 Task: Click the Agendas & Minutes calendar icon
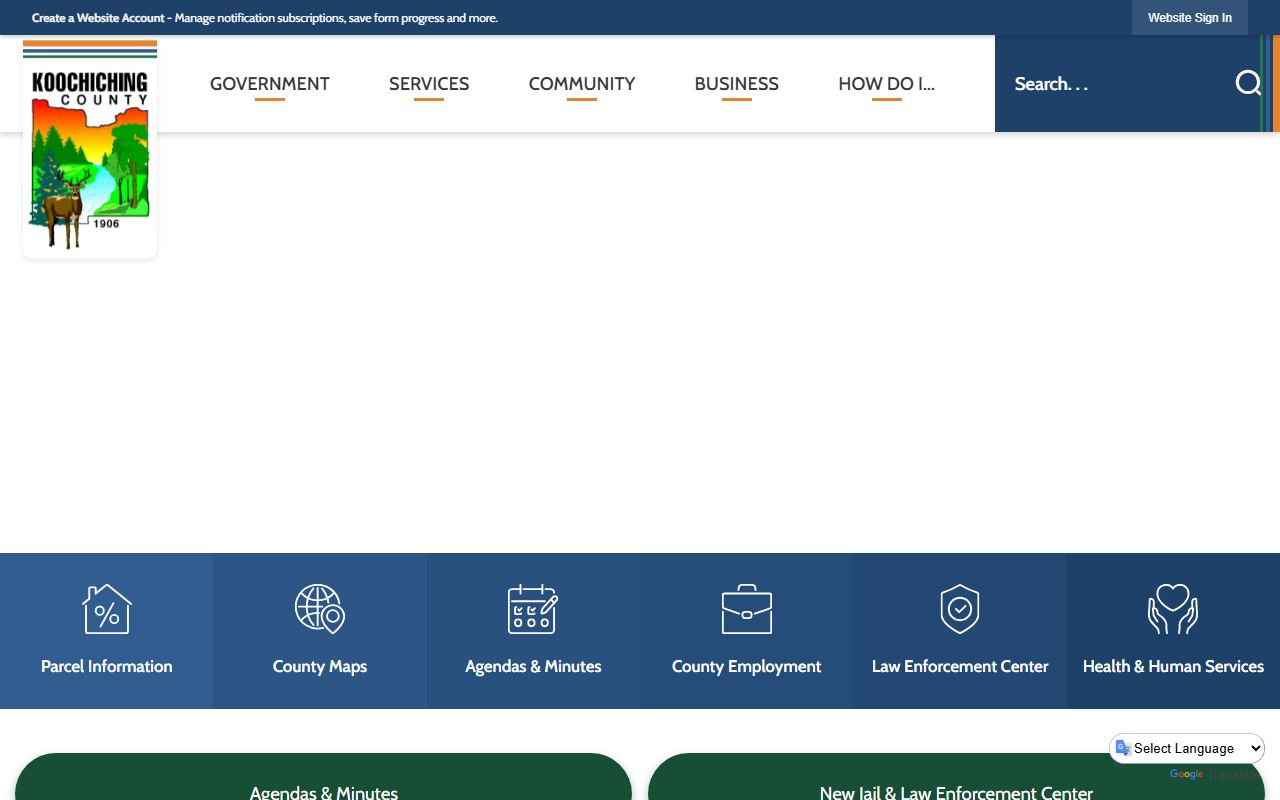pos(533,609)
